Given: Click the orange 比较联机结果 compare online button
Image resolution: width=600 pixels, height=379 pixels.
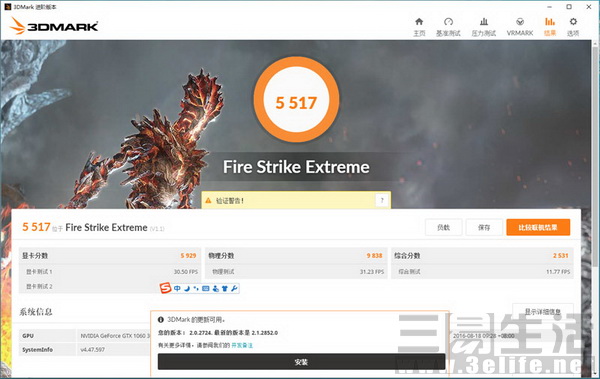Looking at the screenshot, I should click(x=538, y=227).
